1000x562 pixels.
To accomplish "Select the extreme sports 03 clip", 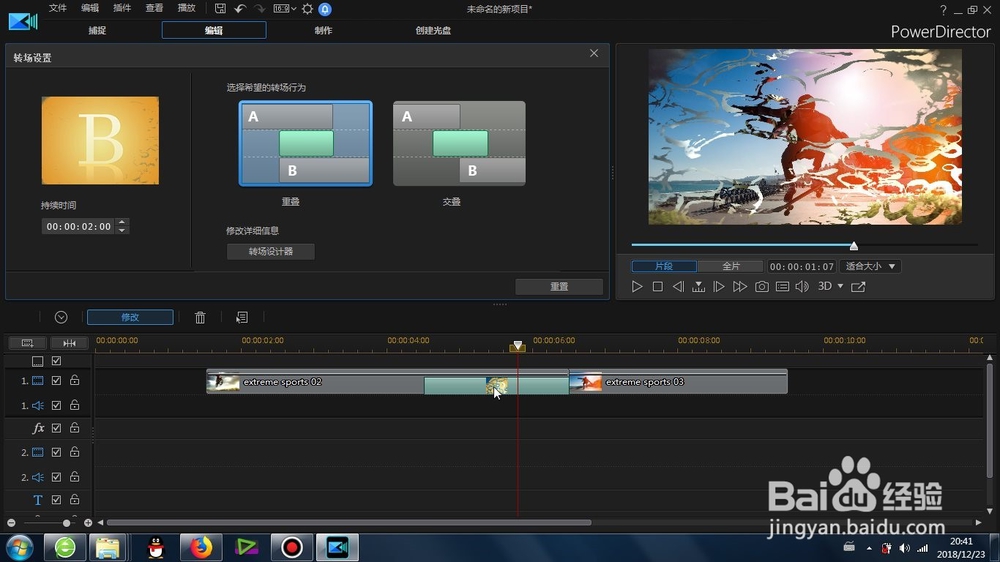I will [678, 382].
